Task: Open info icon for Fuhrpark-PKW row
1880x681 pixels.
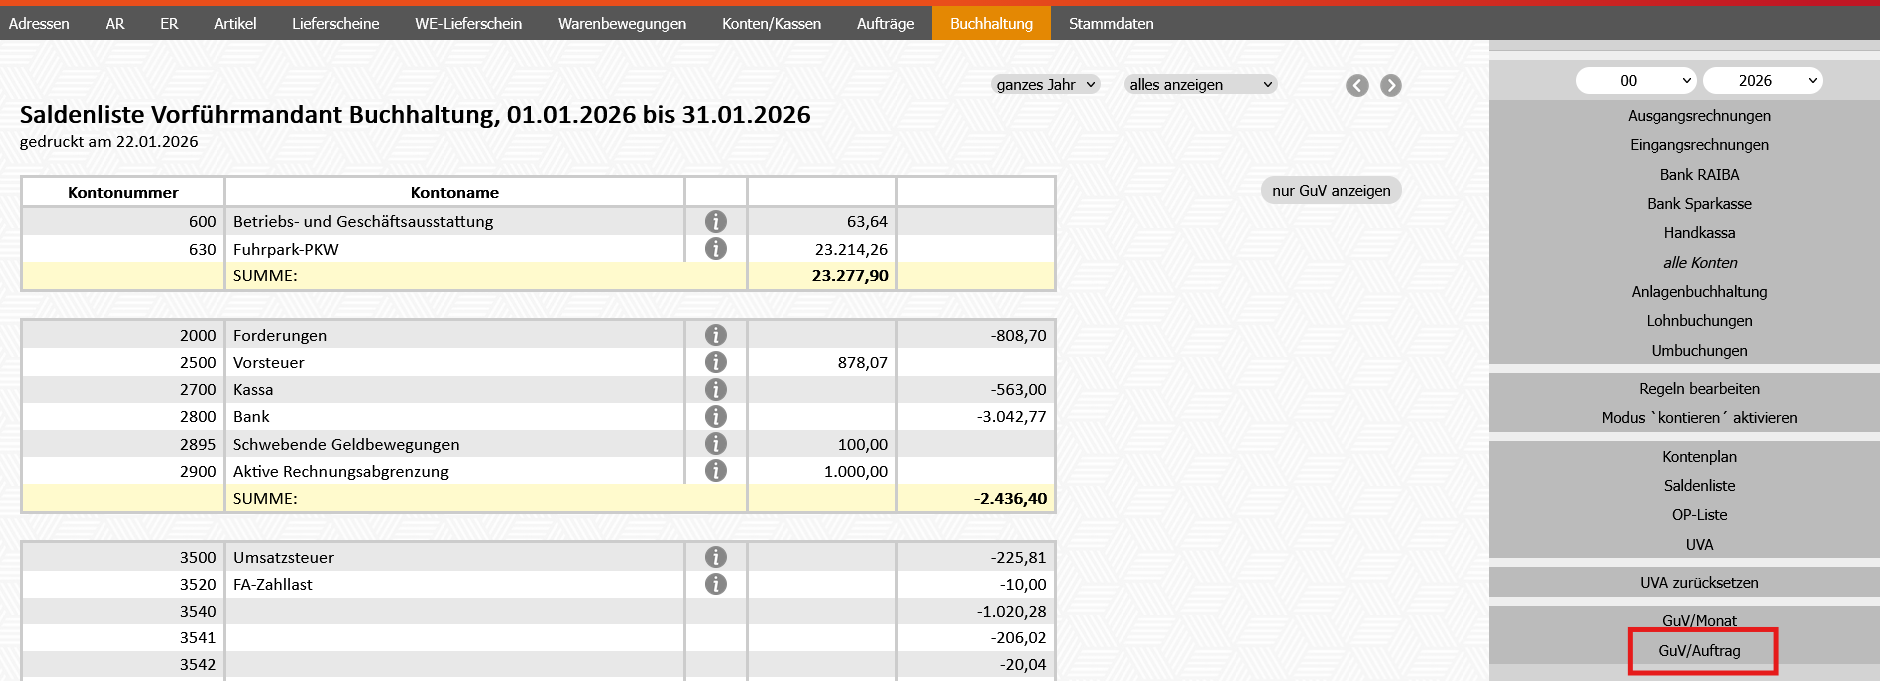Action: click(715, 249)
